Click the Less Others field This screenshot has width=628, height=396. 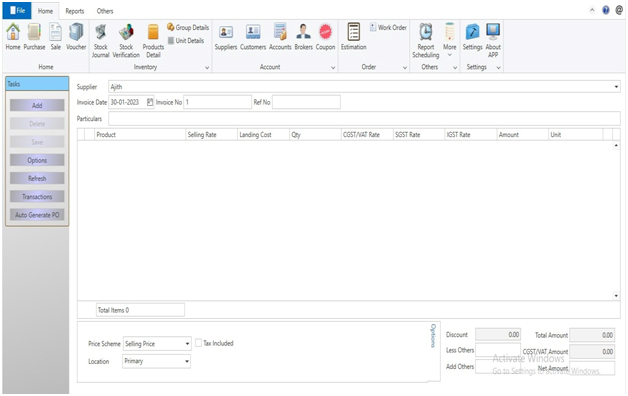498,350
